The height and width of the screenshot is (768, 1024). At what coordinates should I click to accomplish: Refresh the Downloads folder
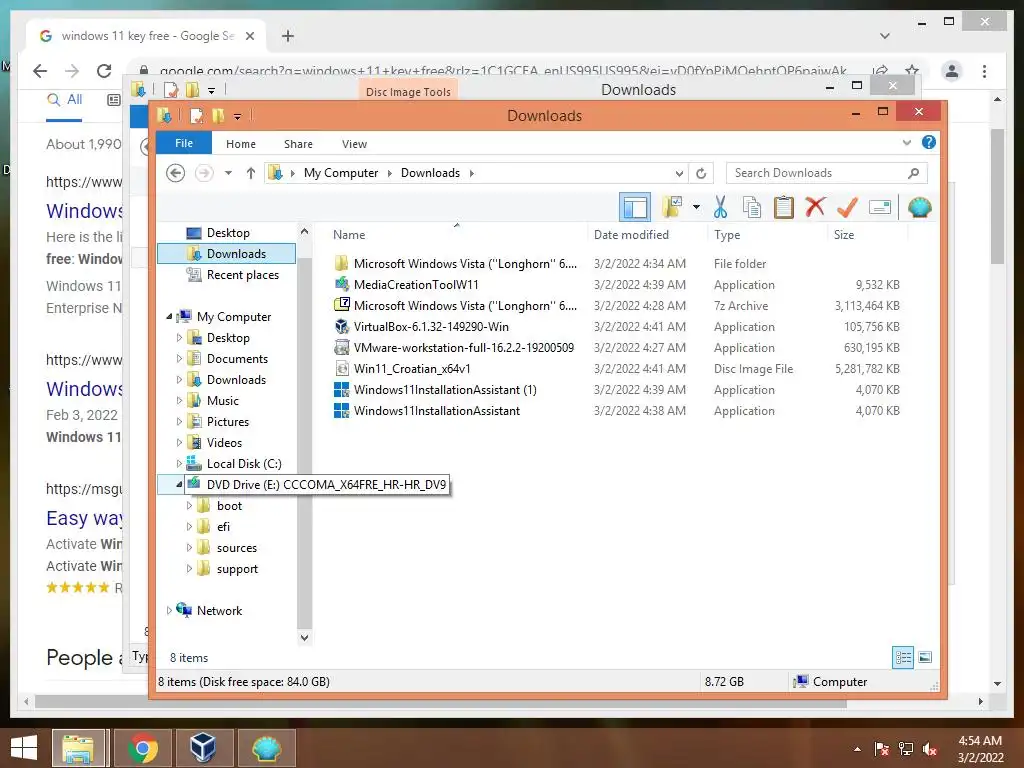[x=701, y=173]
